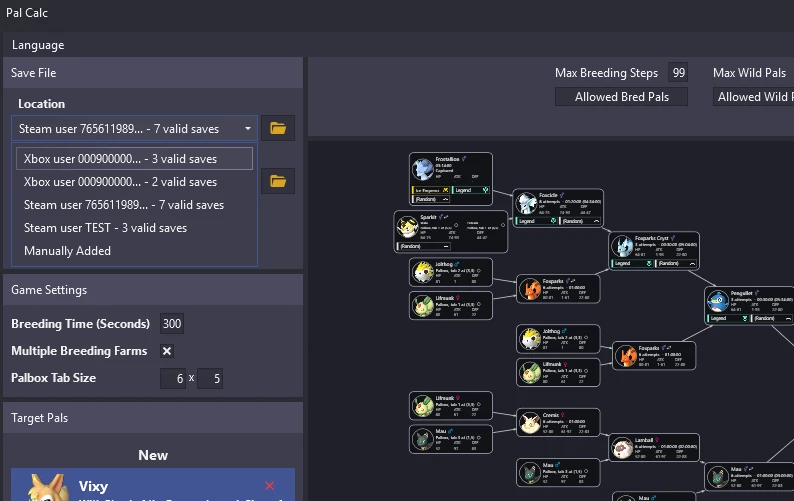Select Xbox user with 2 valid saves

click(134, 182)
